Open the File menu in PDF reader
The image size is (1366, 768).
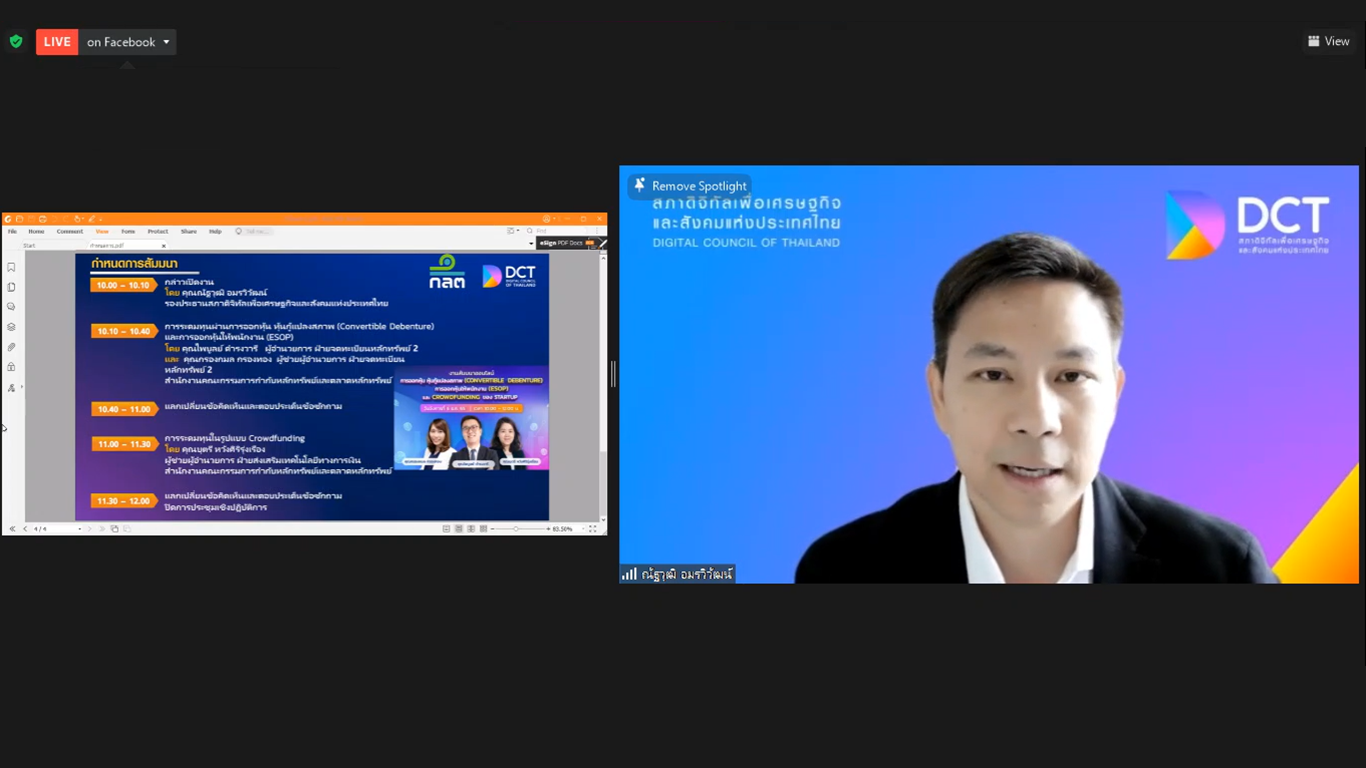pos(12,231)
